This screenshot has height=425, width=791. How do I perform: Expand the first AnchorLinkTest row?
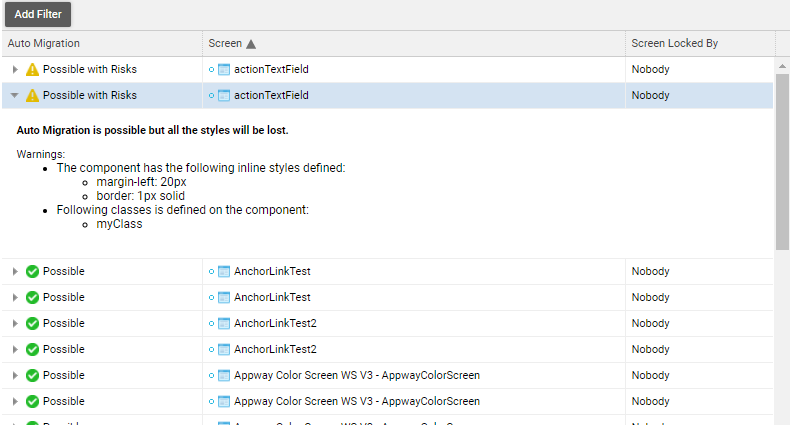coord(15,272)
